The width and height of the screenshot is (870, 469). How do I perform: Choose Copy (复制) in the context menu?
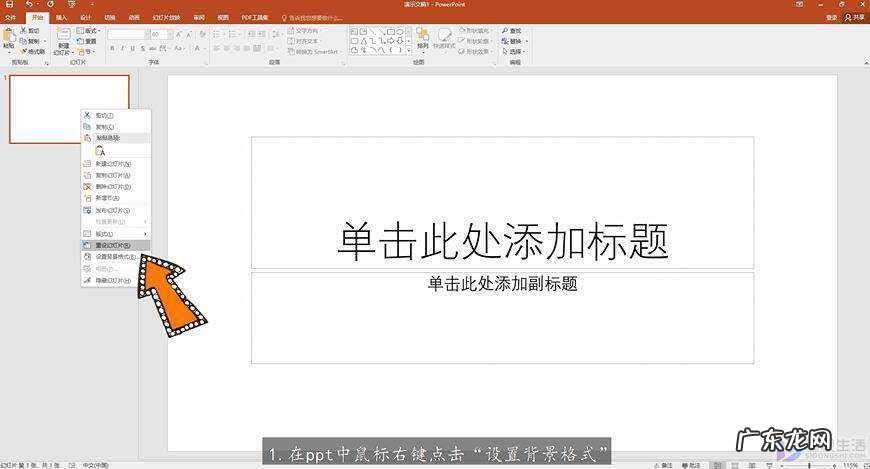pyautogui.click(x=115, y=127)
